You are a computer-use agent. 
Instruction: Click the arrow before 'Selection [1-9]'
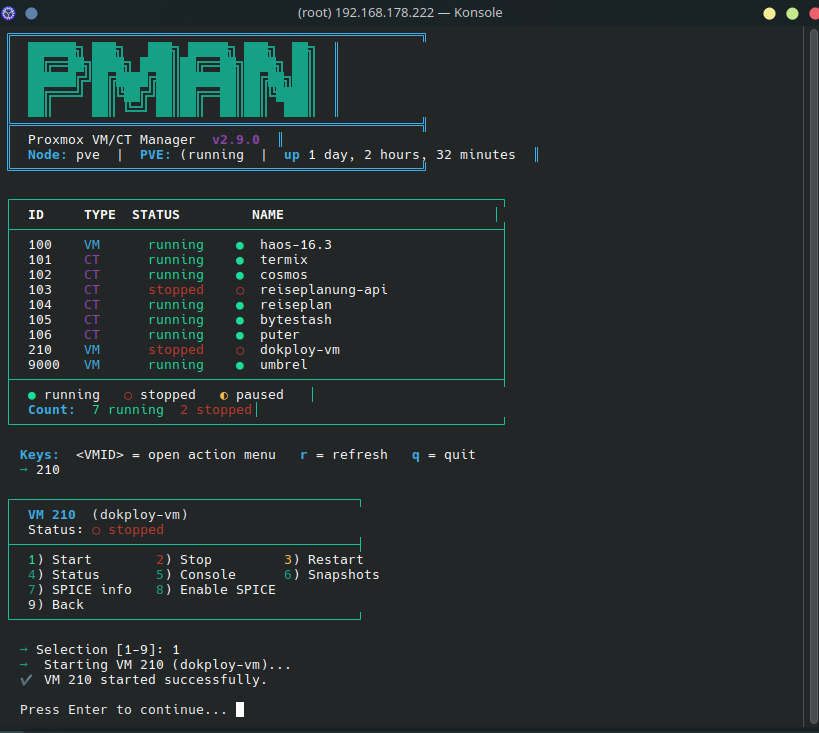tap(24, 649)
